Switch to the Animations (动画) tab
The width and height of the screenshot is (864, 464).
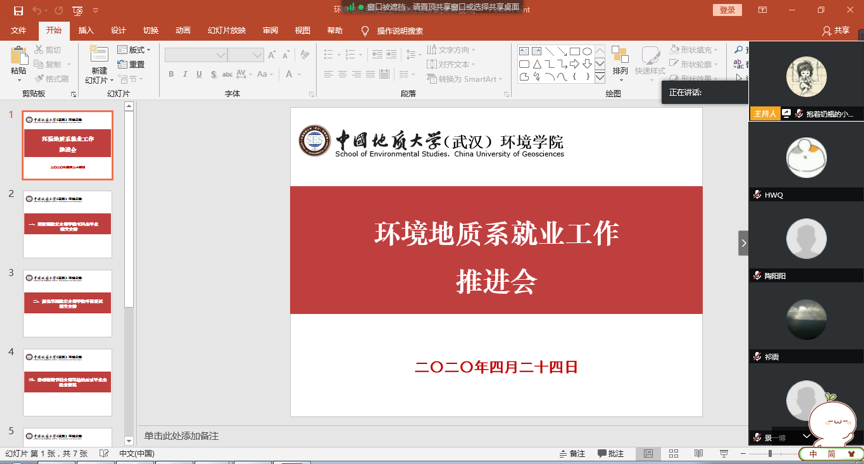point(183,31)
